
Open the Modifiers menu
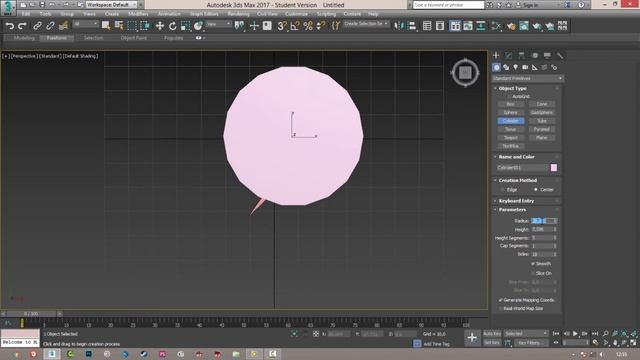click(138, 14)
